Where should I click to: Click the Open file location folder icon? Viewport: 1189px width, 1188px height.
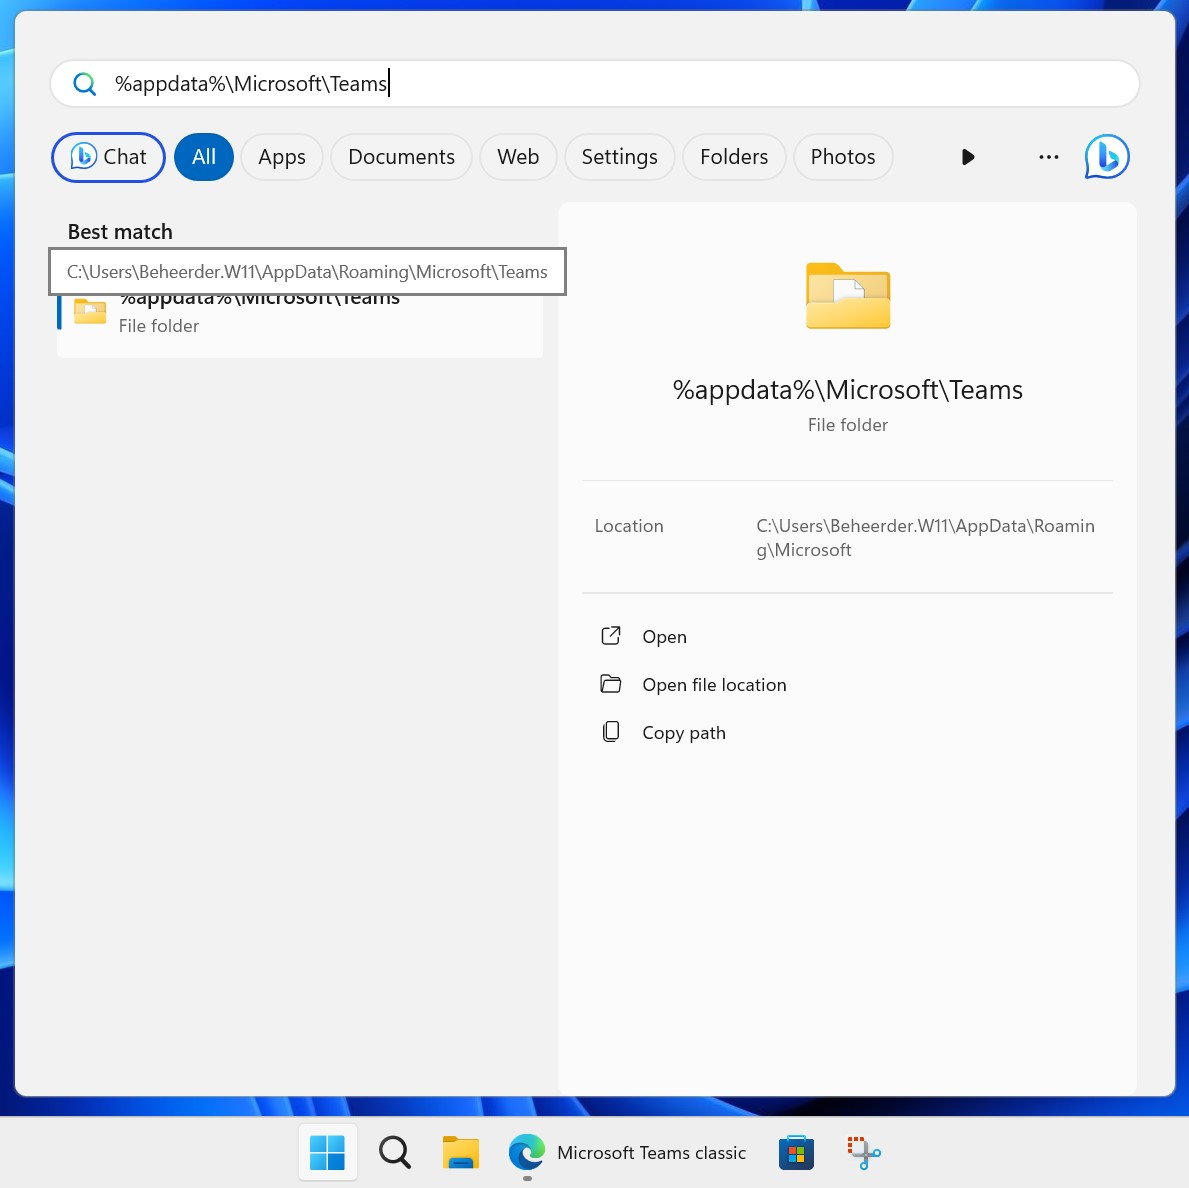610,684
